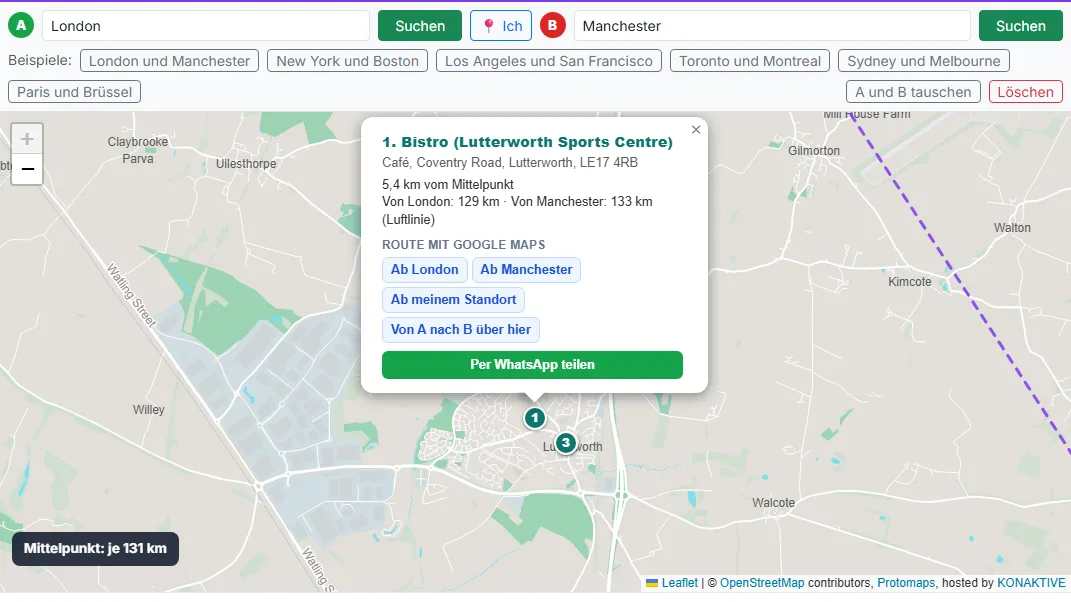The width and height of the screenshot is (1071, 602).
Task: Share via Per WhatsApp teilen button
Action: [x=532, y=364]
